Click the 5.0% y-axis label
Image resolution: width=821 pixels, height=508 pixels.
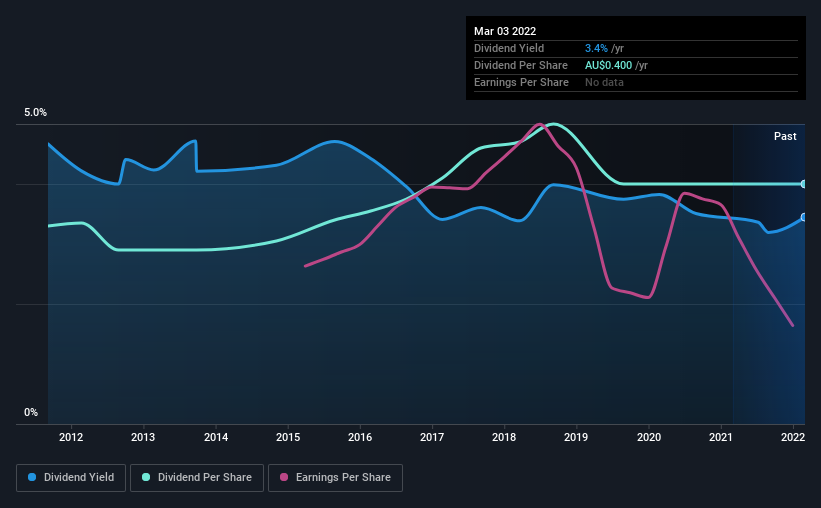[35, 112]
